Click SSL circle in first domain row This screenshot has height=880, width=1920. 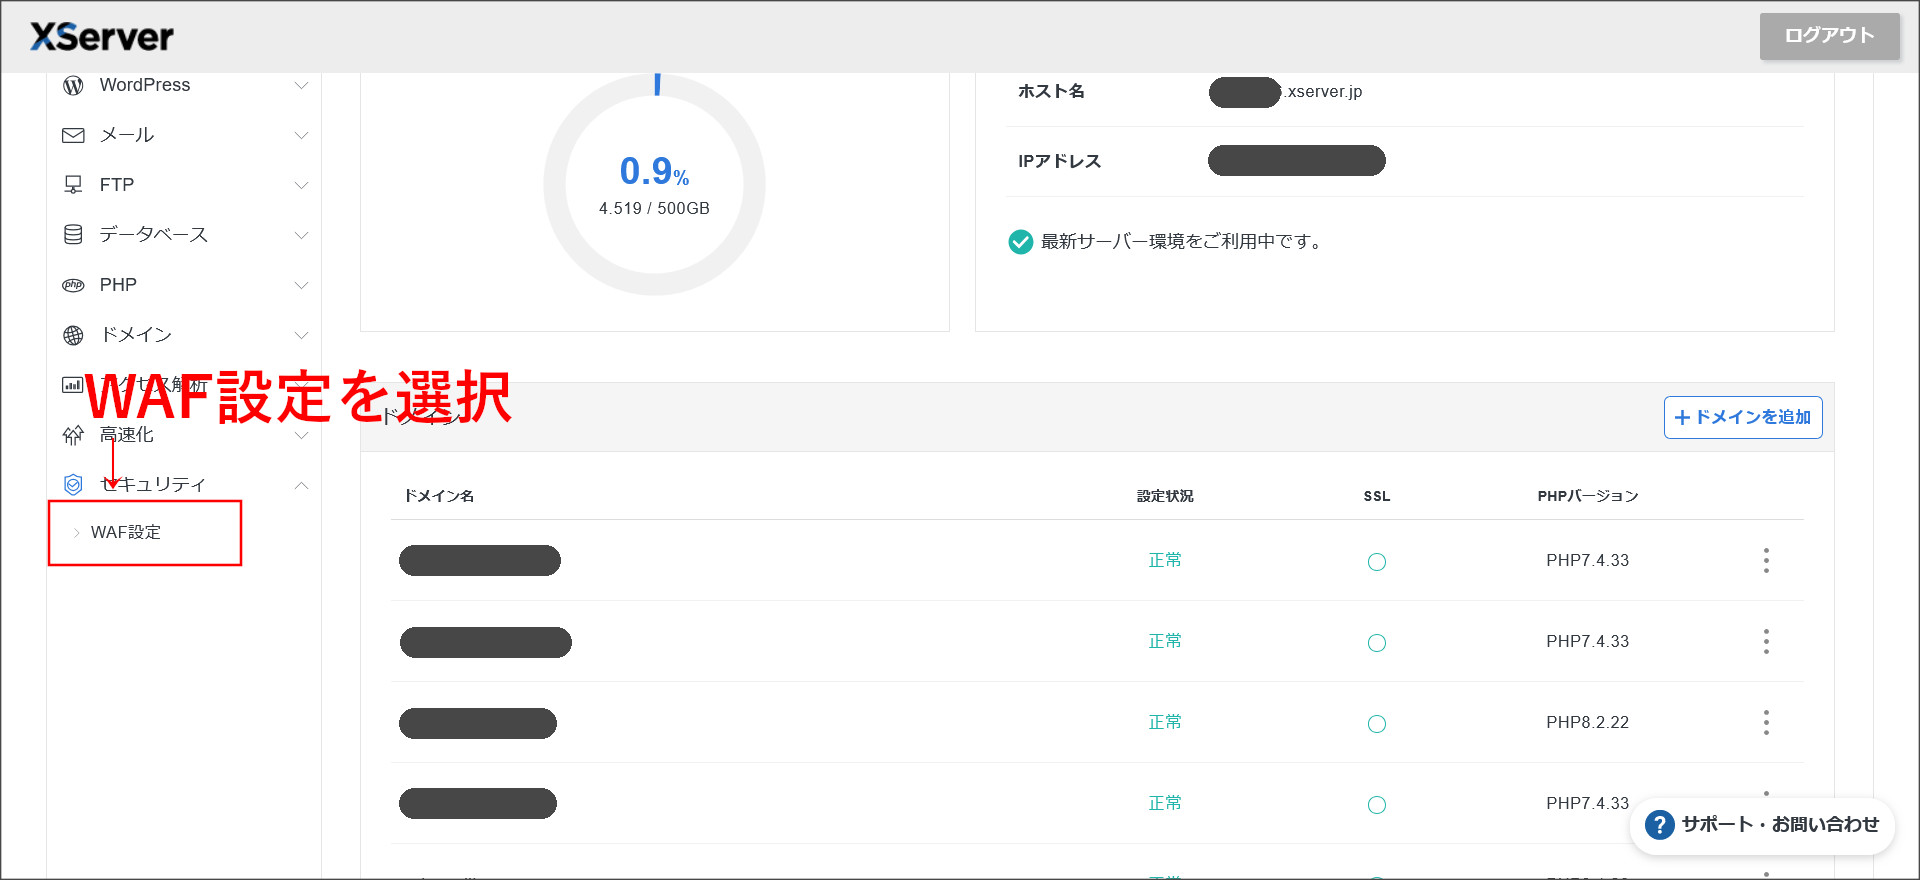pyautogui.click(x=1377, y=562)
